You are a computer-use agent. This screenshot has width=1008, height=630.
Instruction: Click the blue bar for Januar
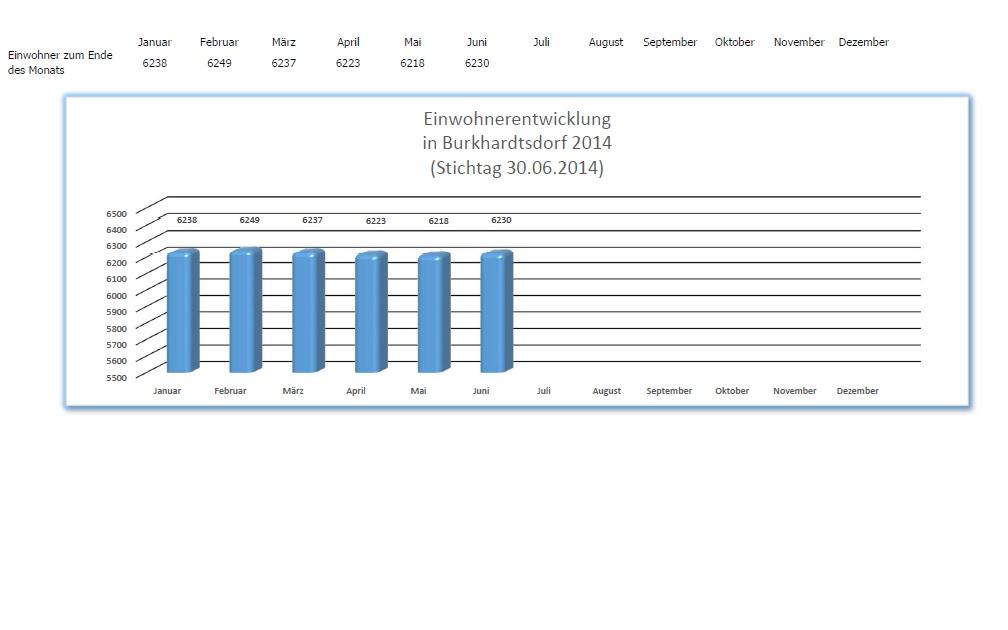click(x=182, y=312)
